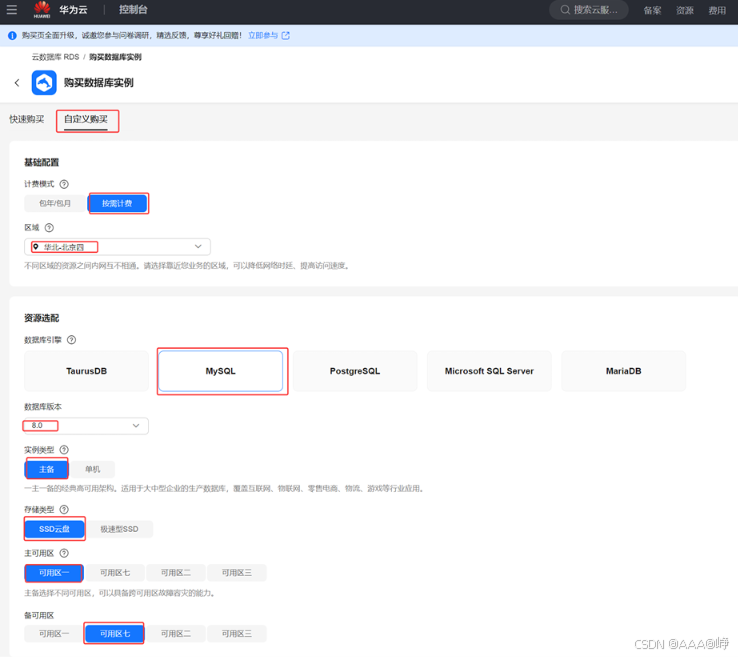Select standby zone 可用区一

pyautogui.click(x=54, y=634)
